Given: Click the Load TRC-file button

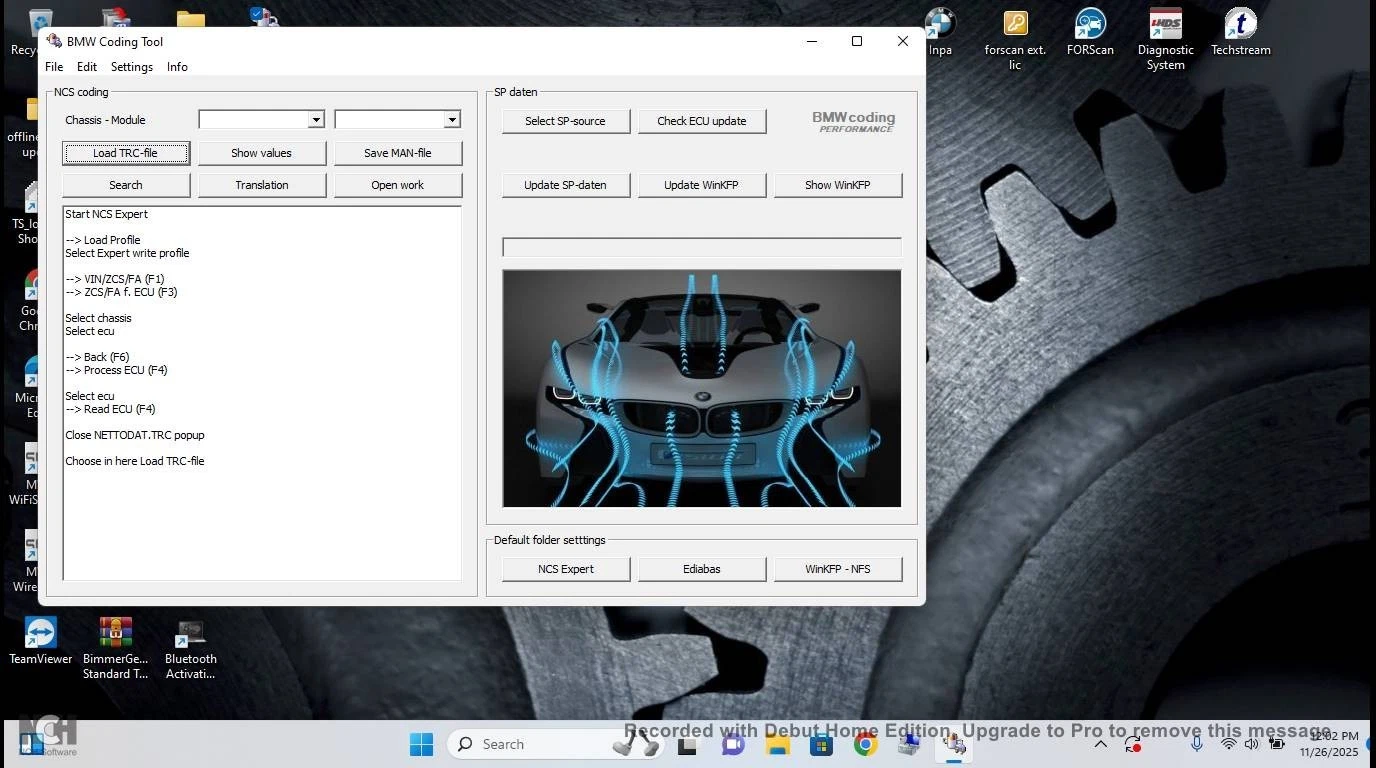Looking at the screenshot, I should [x=126, y=153].
